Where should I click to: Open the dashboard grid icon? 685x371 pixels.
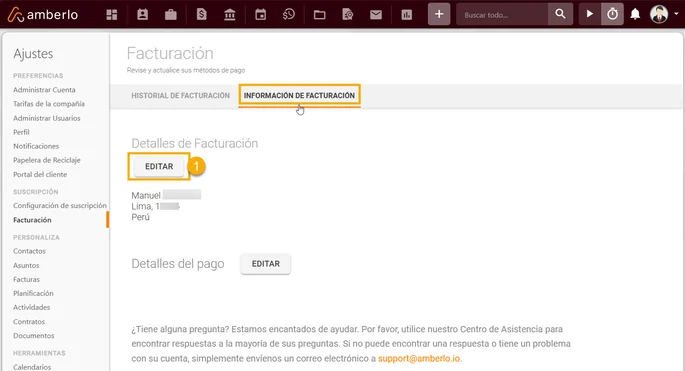112,15
